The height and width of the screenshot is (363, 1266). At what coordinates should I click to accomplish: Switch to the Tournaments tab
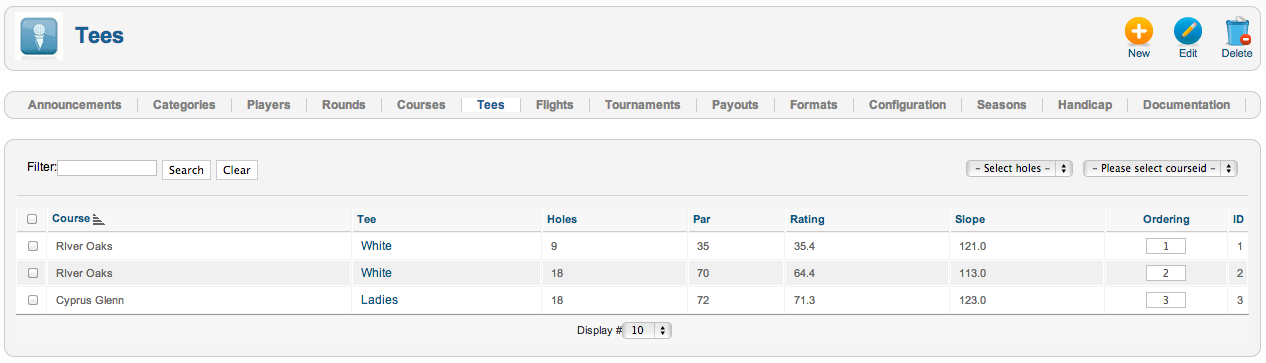click(x=642, y=105)
